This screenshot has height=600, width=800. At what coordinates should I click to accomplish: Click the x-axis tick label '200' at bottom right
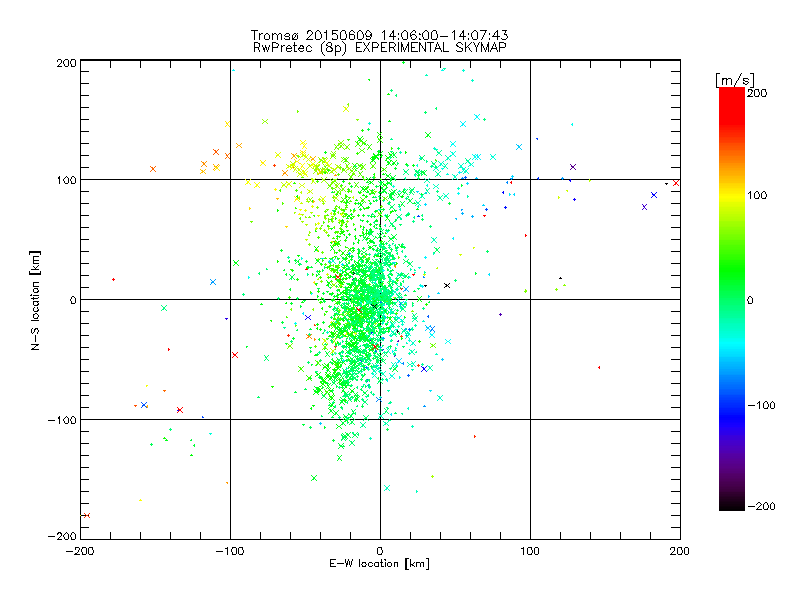[x=680, y=551]
